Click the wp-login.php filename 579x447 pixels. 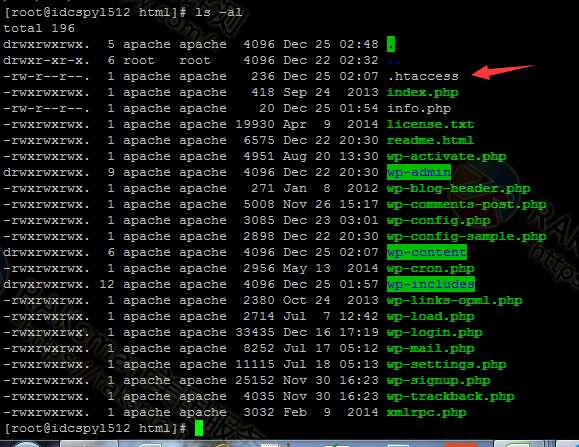(435, 333)
